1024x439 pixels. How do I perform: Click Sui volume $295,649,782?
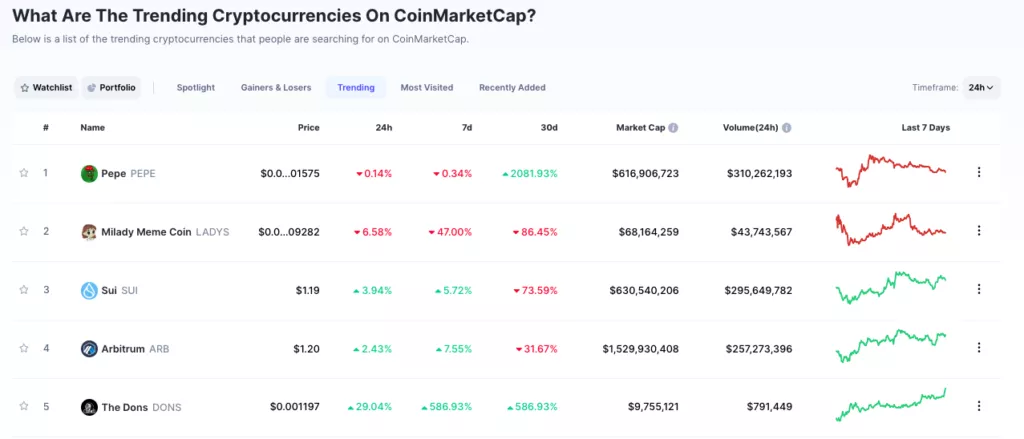click(759, 291)
